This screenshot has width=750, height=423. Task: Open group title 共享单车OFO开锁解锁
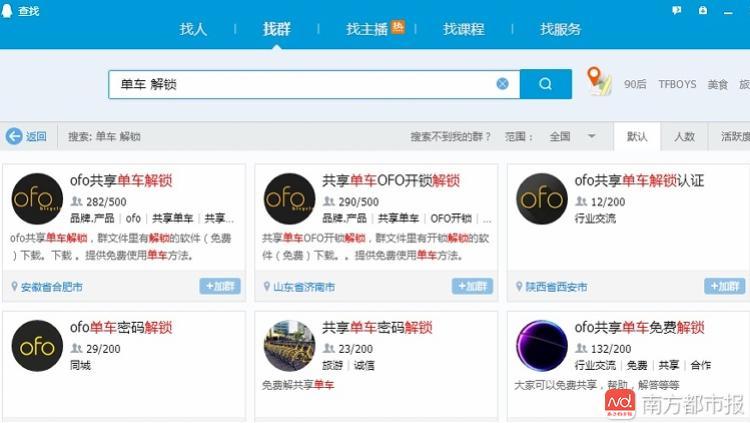[x=391, y=180]
